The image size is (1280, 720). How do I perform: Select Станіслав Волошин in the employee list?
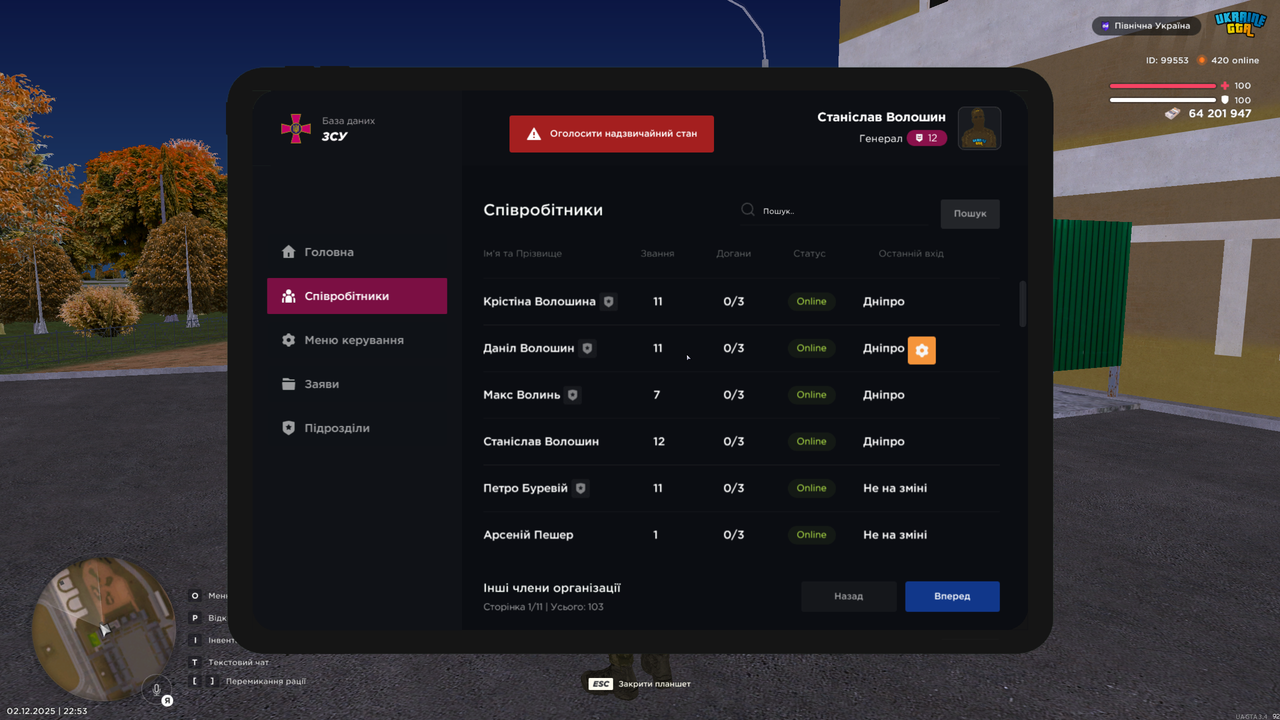click(x=541, y=441)
